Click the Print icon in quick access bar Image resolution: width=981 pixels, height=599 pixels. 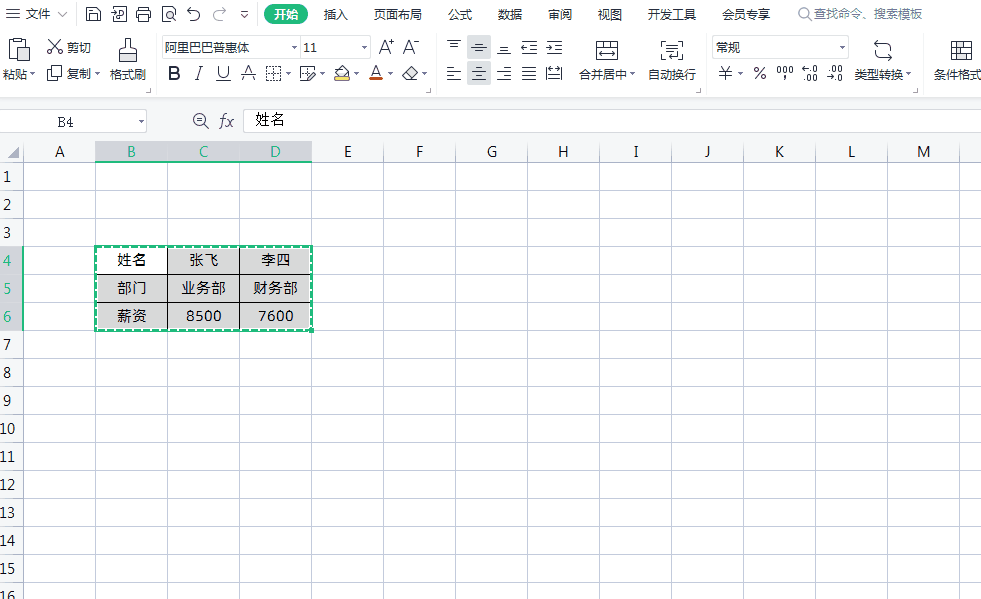143,14
